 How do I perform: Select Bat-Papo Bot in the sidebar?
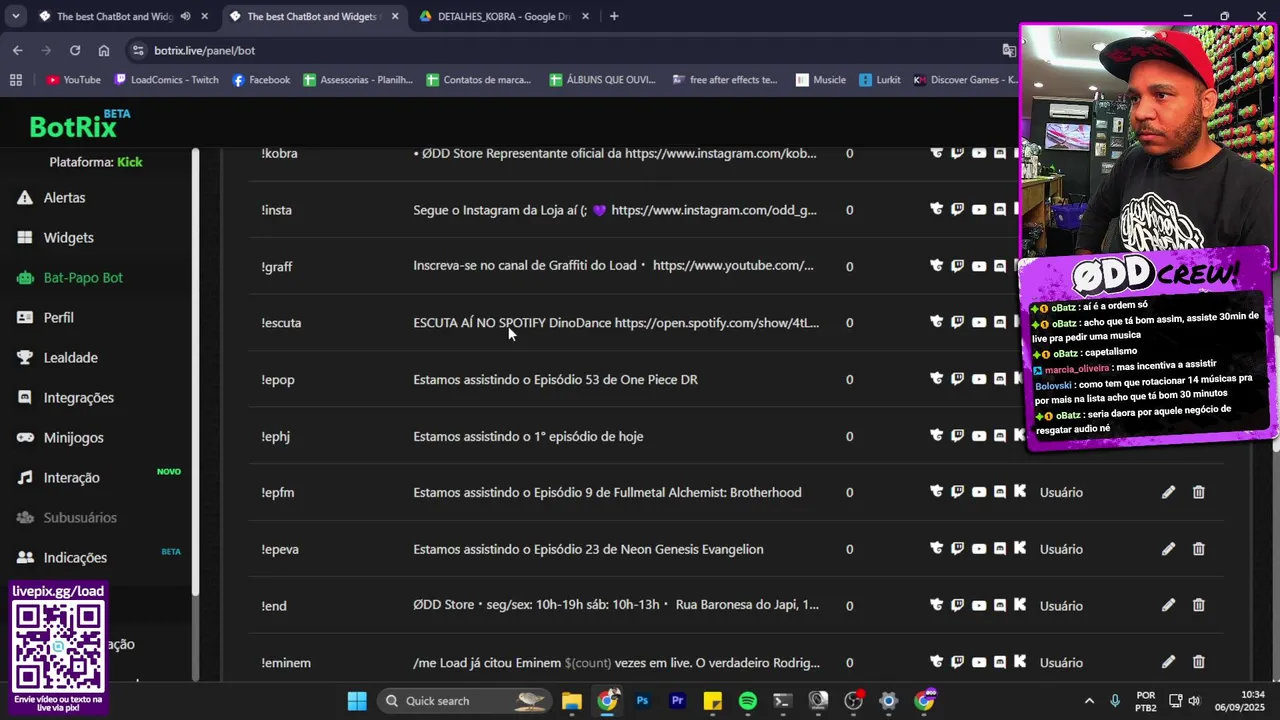pos(83,278)
